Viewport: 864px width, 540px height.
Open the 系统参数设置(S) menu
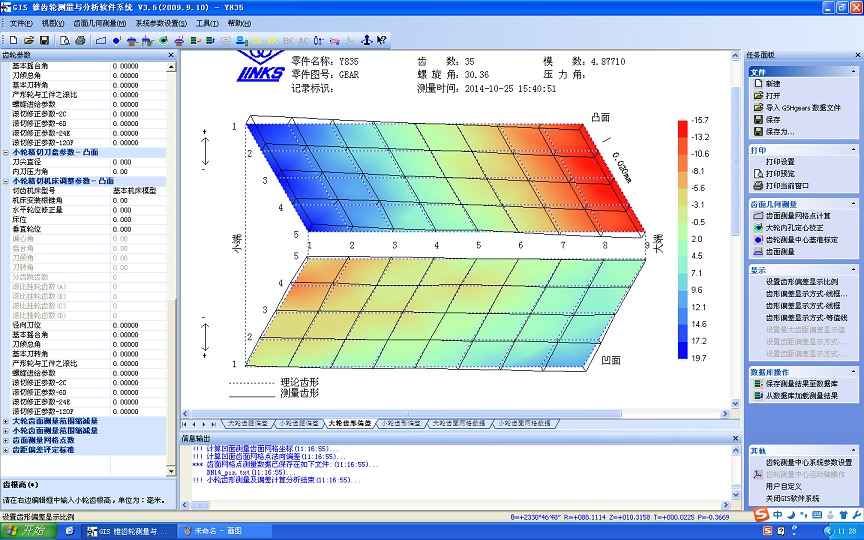point(161,23)
